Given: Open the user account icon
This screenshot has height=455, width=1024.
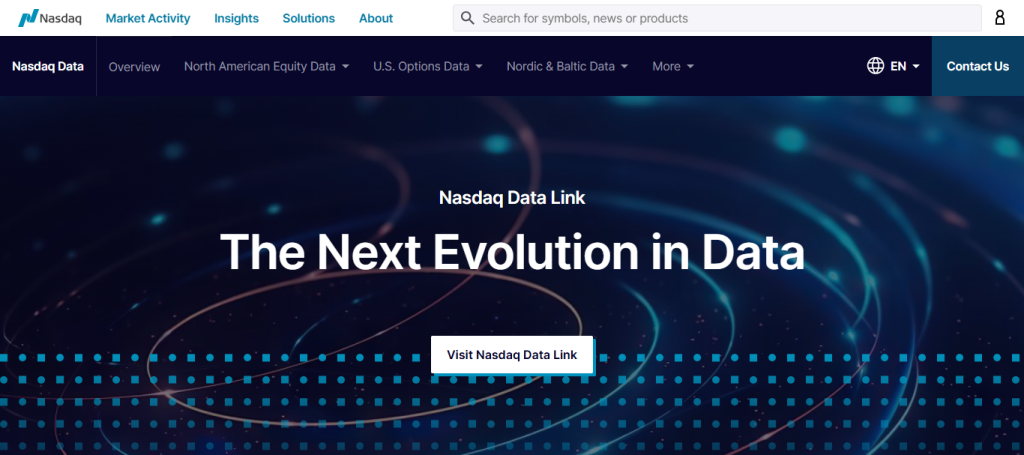Looking at the screenshot, I should pyautogui.click(x=1000, y=18).
